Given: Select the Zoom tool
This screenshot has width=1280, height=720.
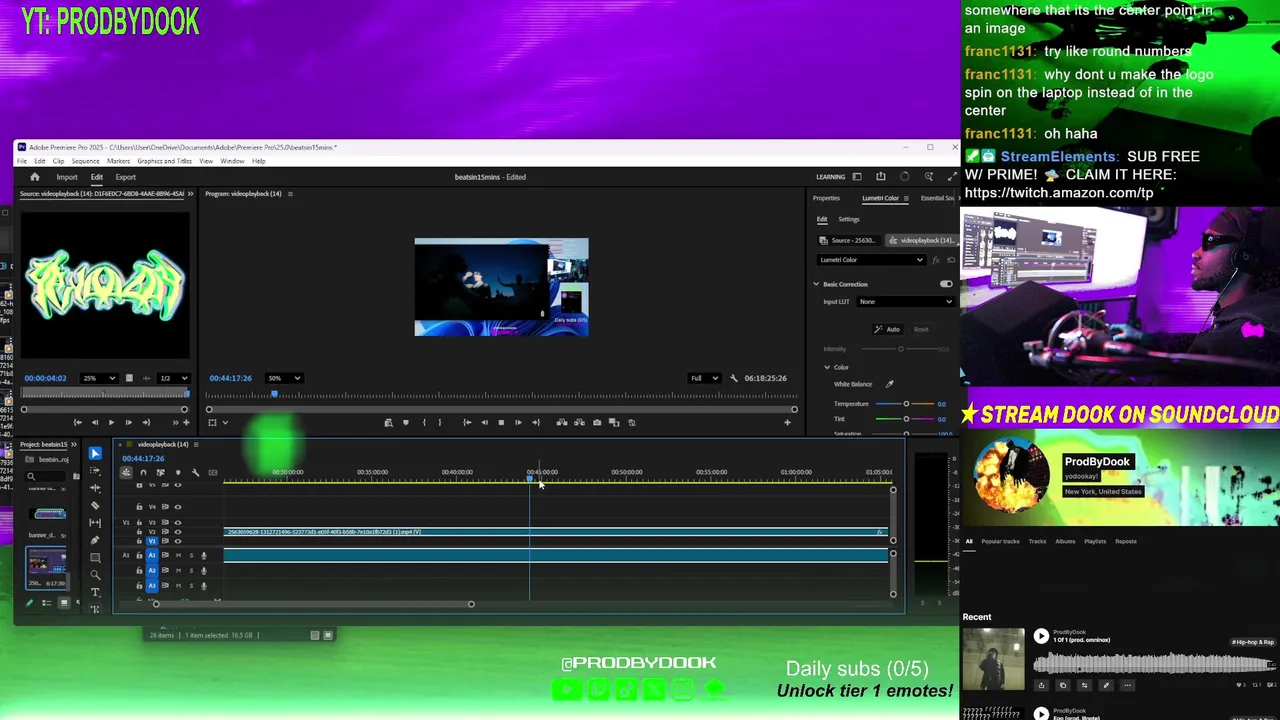Looking at the screenshot, I should 95,575.
